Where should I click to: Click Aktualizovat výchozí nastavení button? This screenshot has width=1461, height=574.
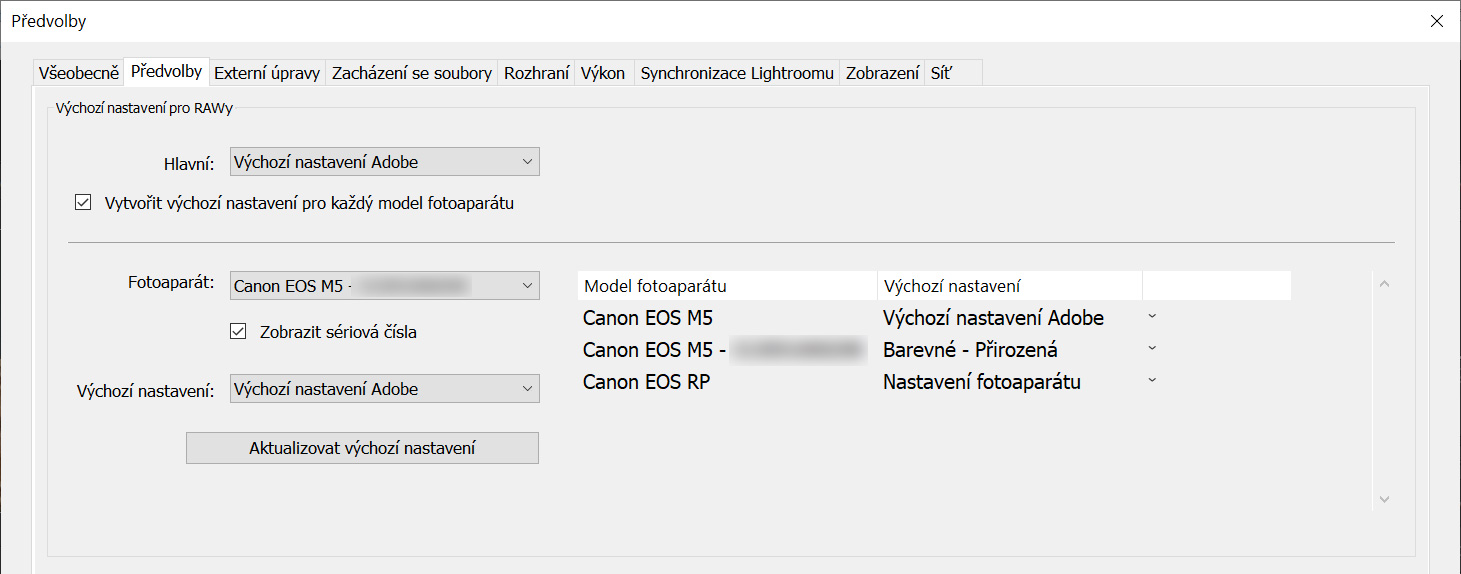(362, 448)
